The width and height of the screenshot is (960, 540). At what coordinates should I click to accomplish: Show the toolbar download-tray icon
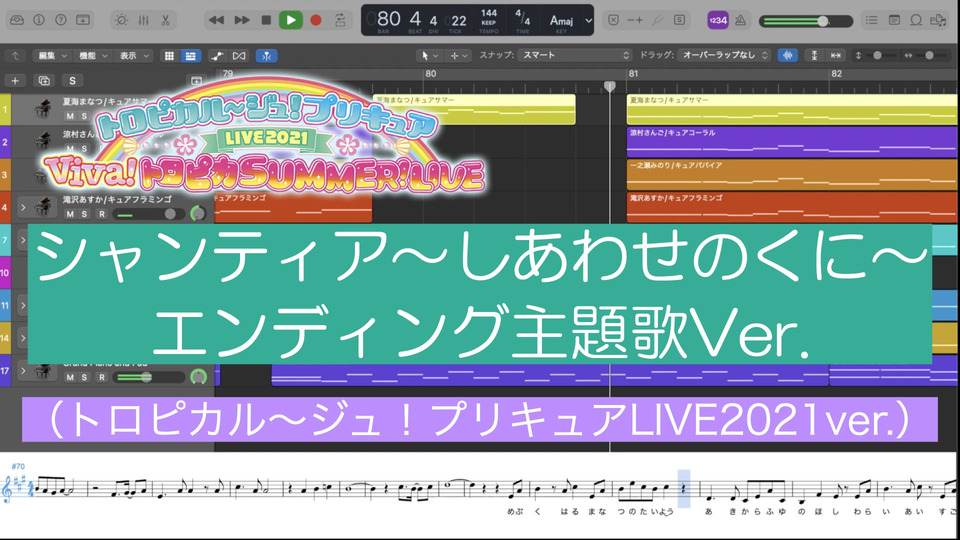click(x=83, y=20)
